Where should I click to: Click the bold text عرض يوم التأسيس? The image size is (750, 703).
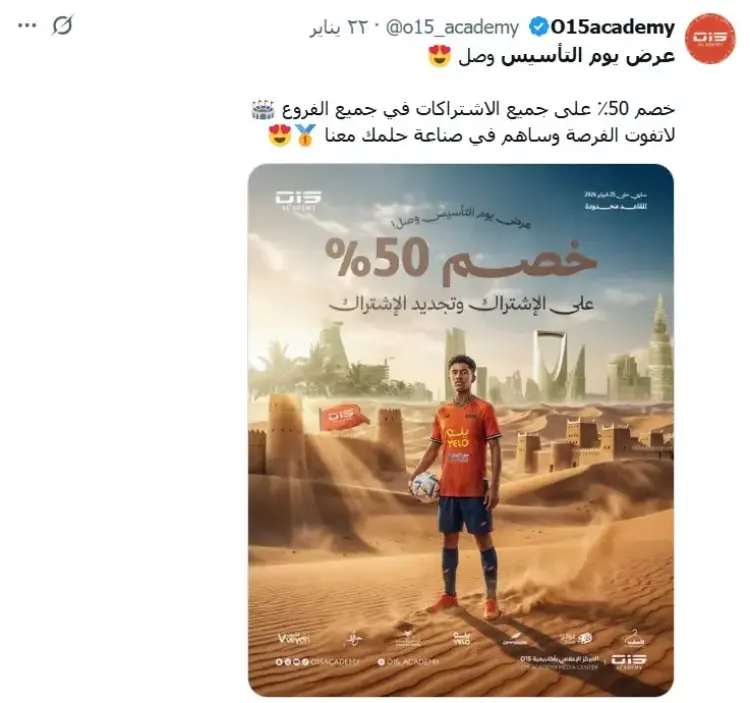pyautogui.click(x=588, y=56)
